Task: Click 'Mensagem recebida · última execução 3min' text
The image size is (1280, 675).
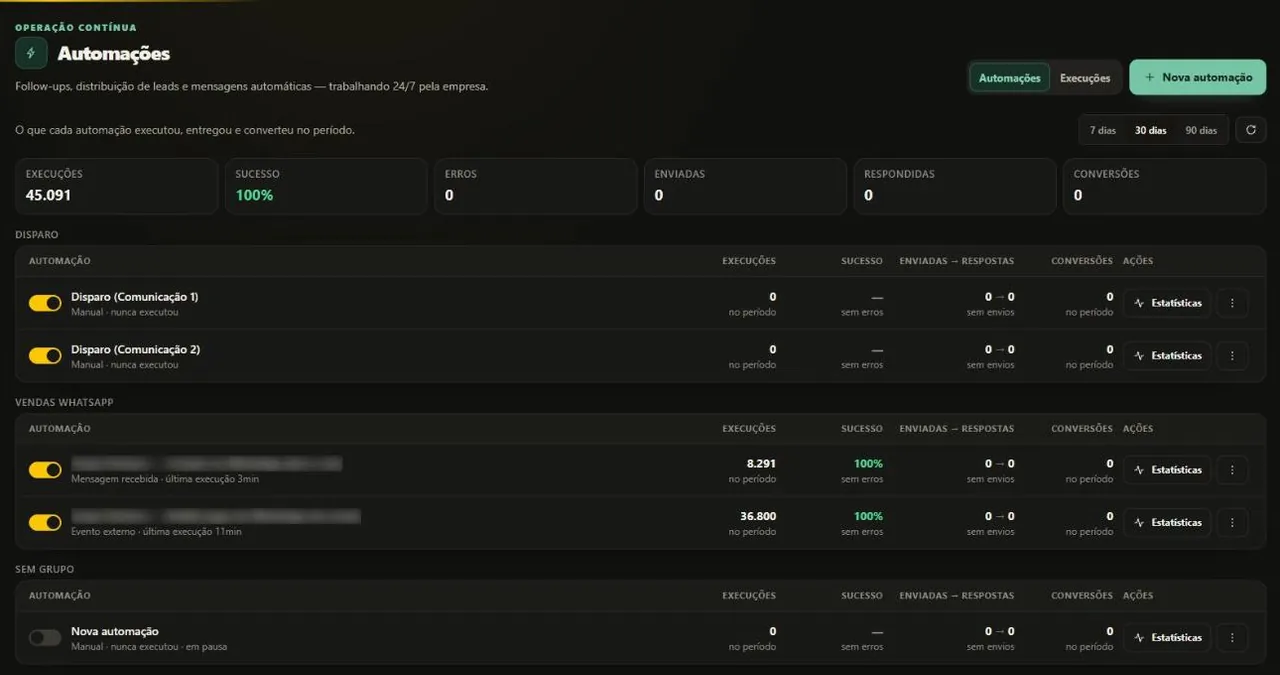Action: (x=165, y=479)
